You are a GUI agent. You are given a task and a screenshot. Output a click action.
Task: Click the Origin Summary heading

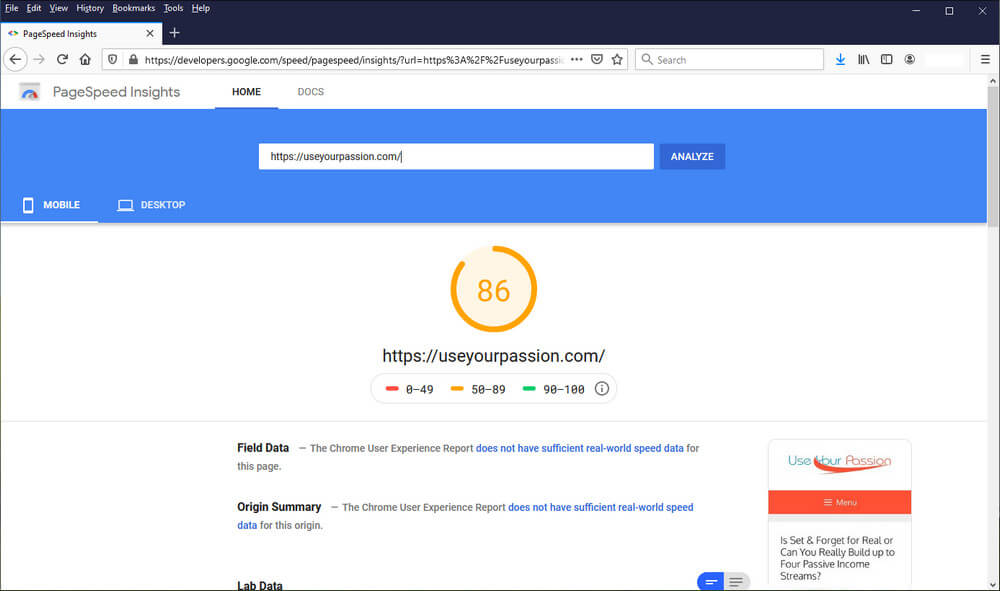[279, 507]
